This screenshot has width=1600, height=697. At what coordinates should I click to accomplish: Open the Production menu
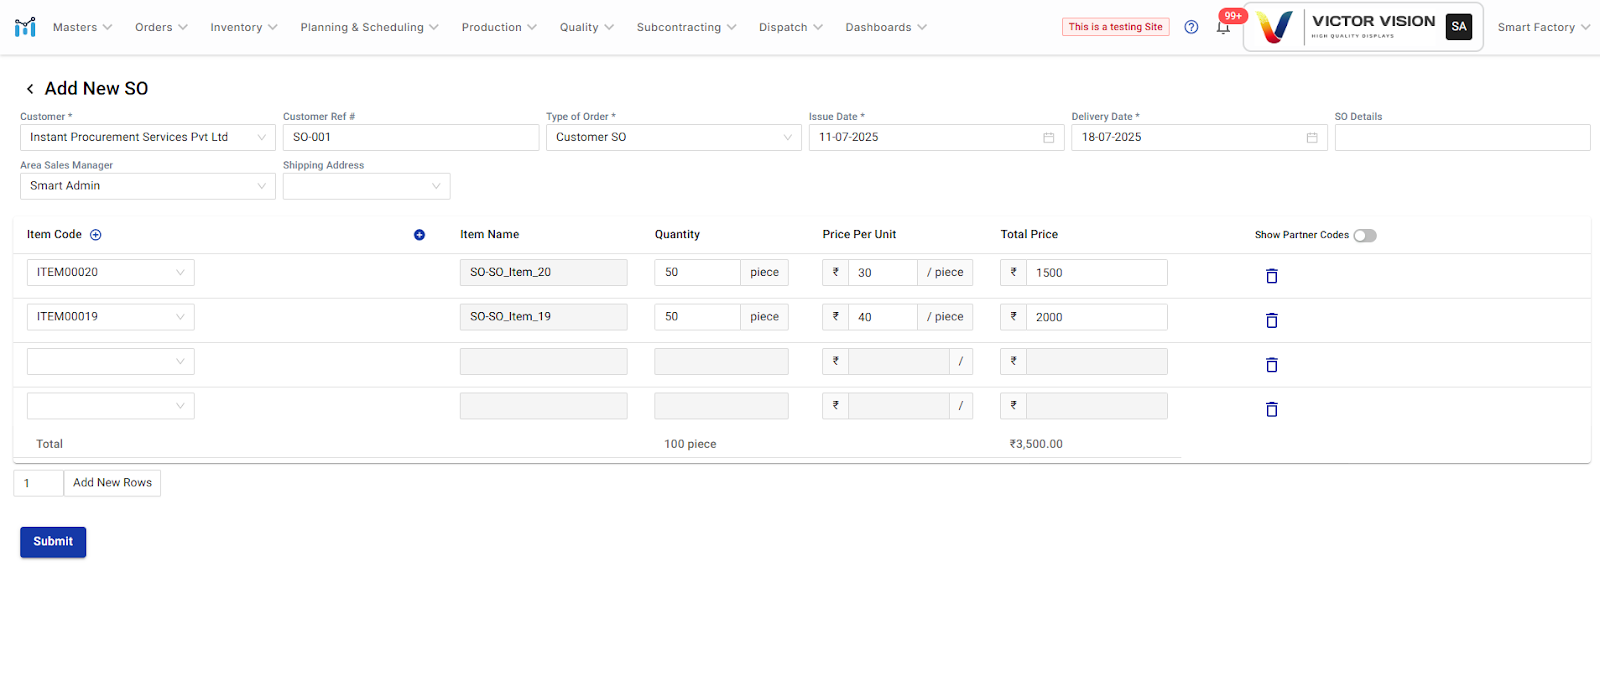[x=498, y=27]
